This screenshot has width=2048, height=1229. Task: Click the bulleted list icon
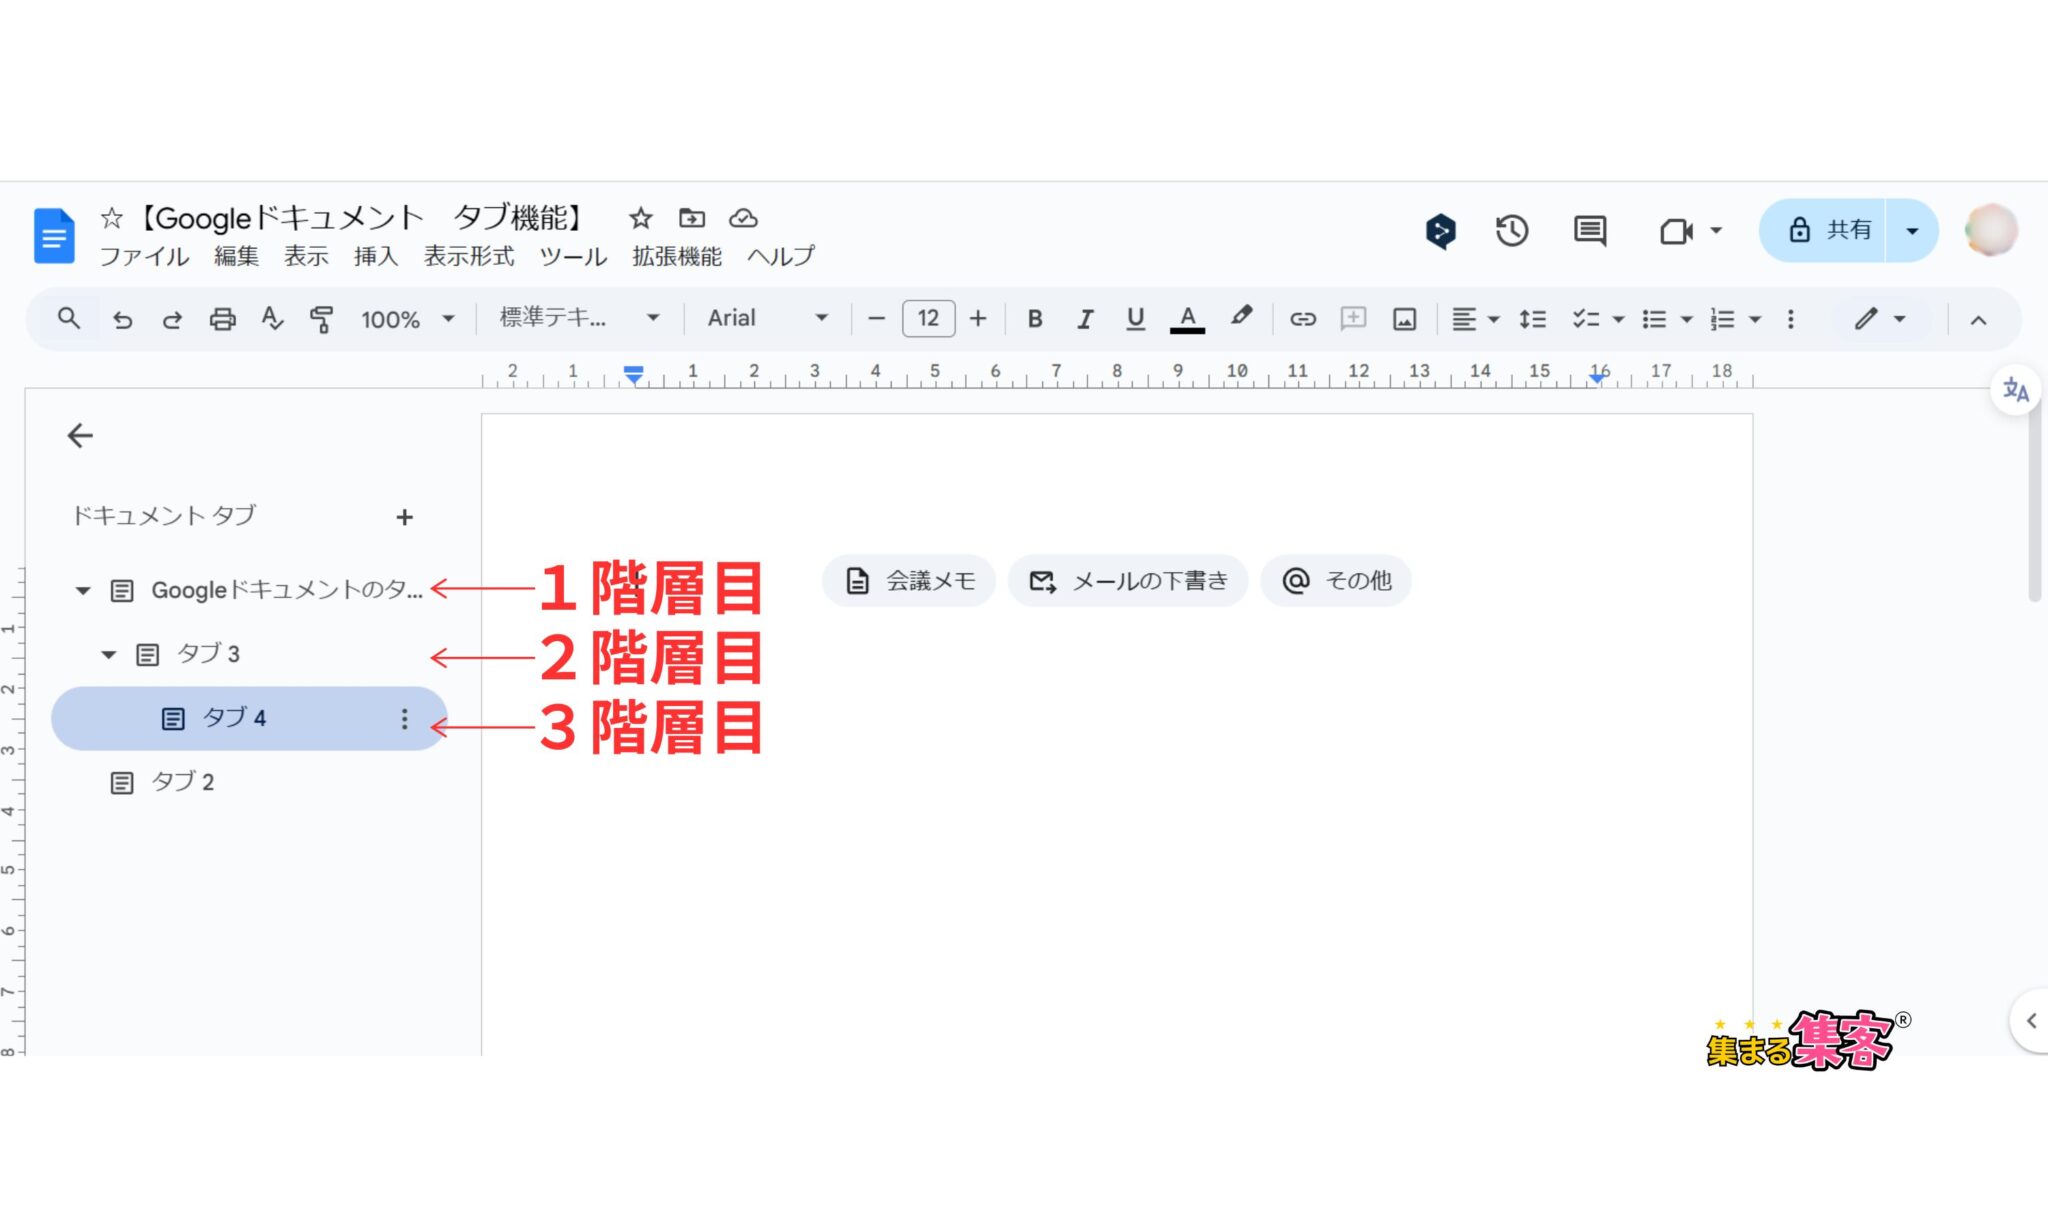tap(1654, 319)
